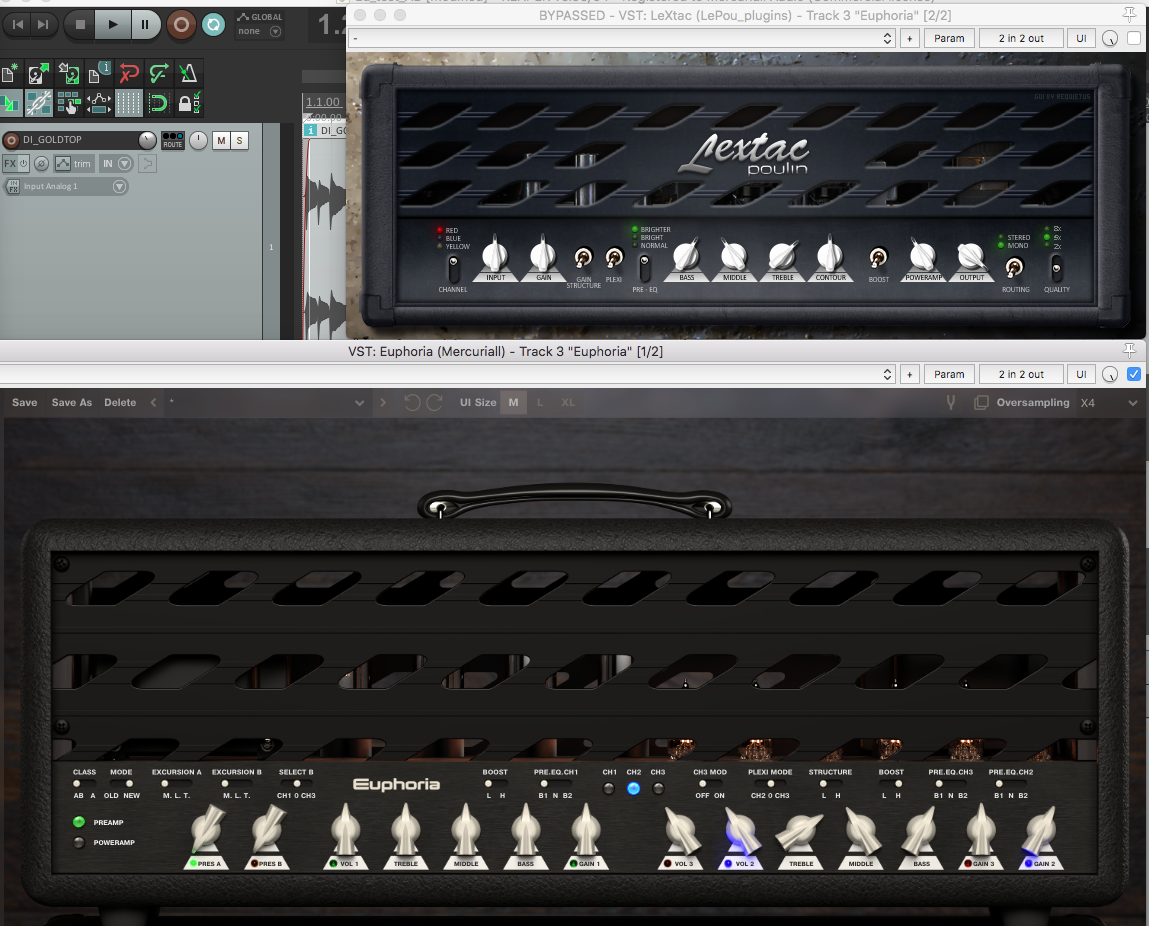
Task: Toggle the PREAMP LED on Euphoria
Action: pos(79,822)
